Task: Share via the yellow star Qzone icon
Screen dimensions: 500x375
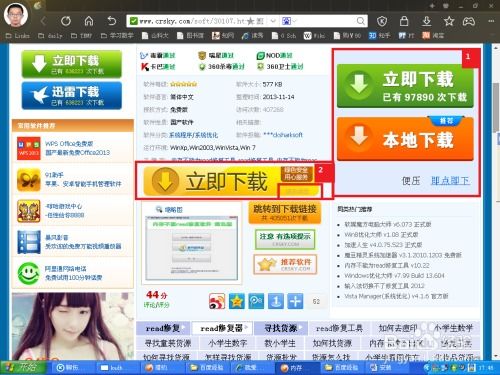Action: coord(237,301)
